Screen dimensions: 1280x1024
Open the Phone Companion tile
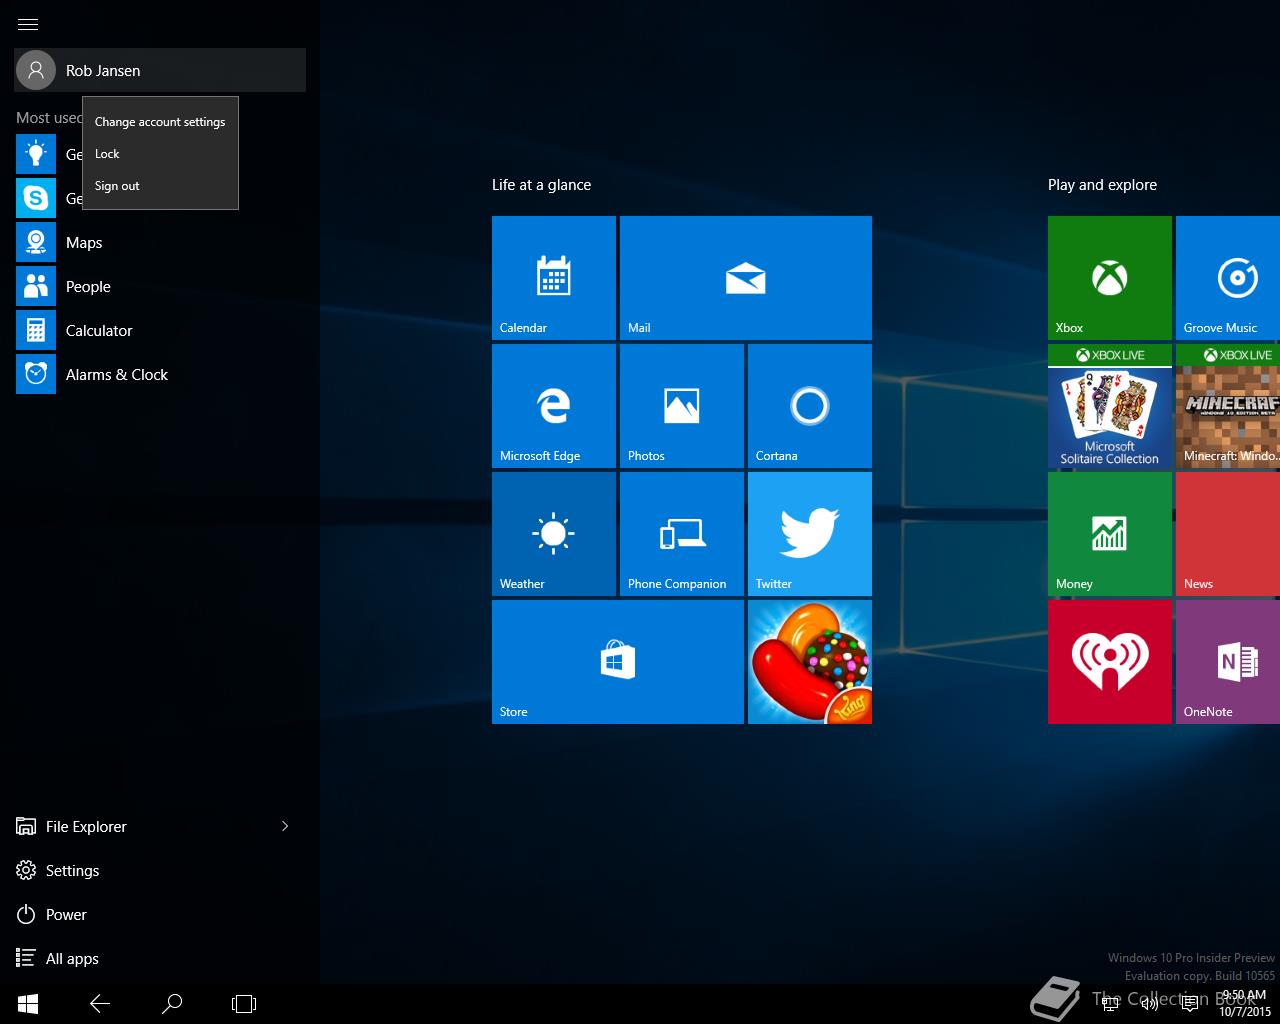(682, 534)
